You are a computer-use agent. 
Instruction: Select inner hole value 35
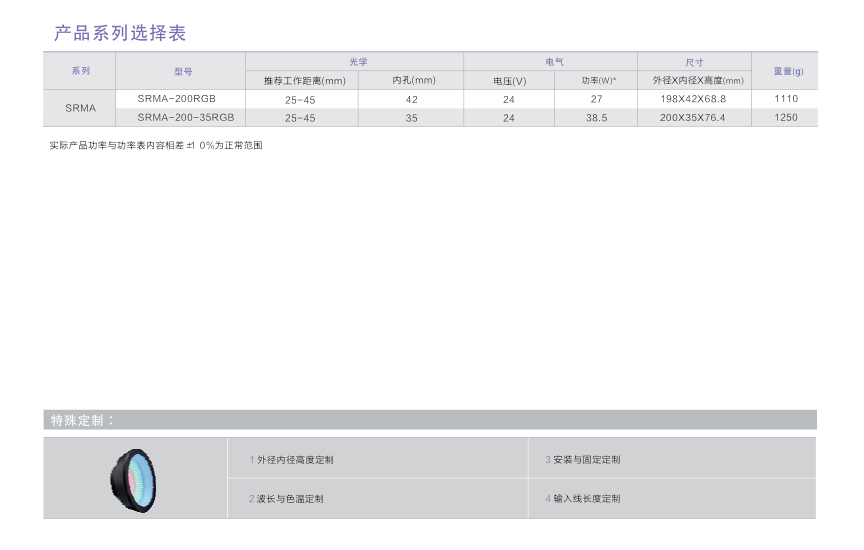pyautogui.click(x=412, y=118)
